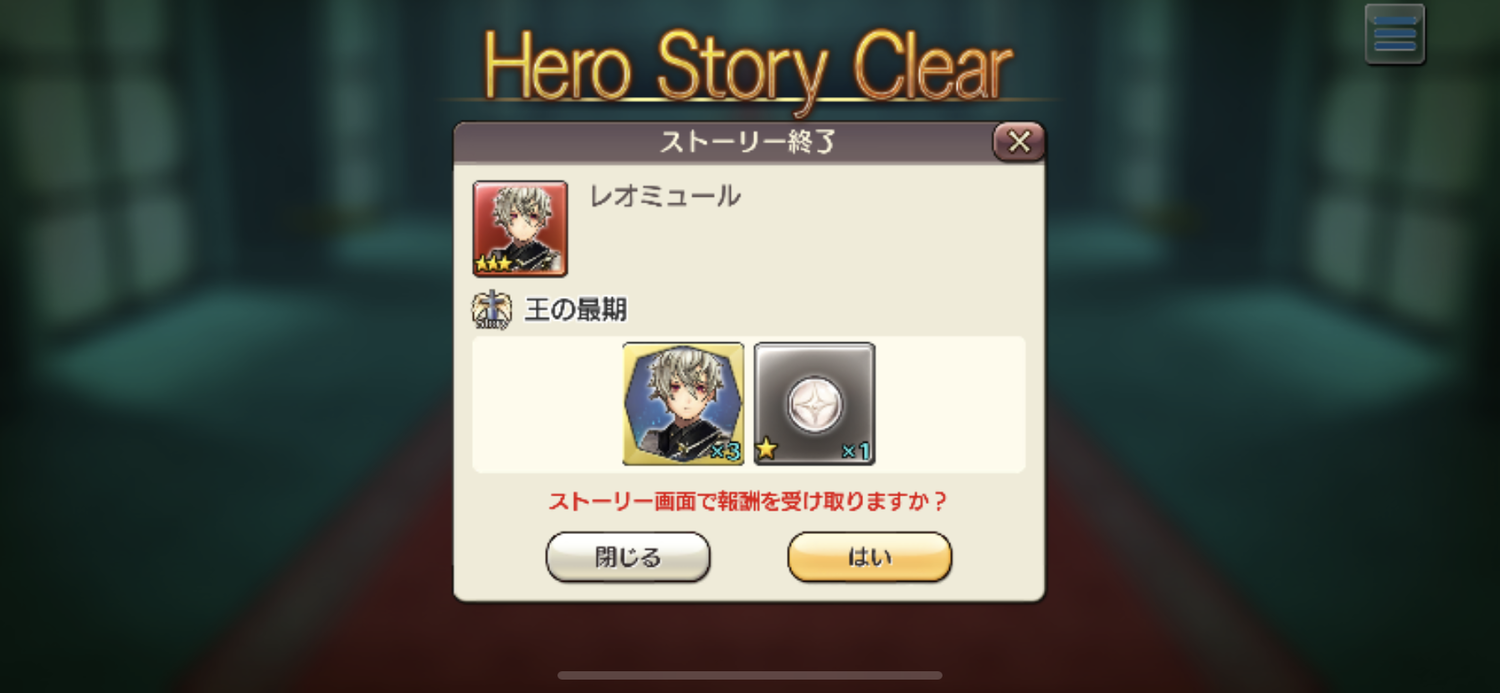Select the hero shard reward x3
Screen dimensions: 1500x693
pyautogui.click(x=684, y=404)
